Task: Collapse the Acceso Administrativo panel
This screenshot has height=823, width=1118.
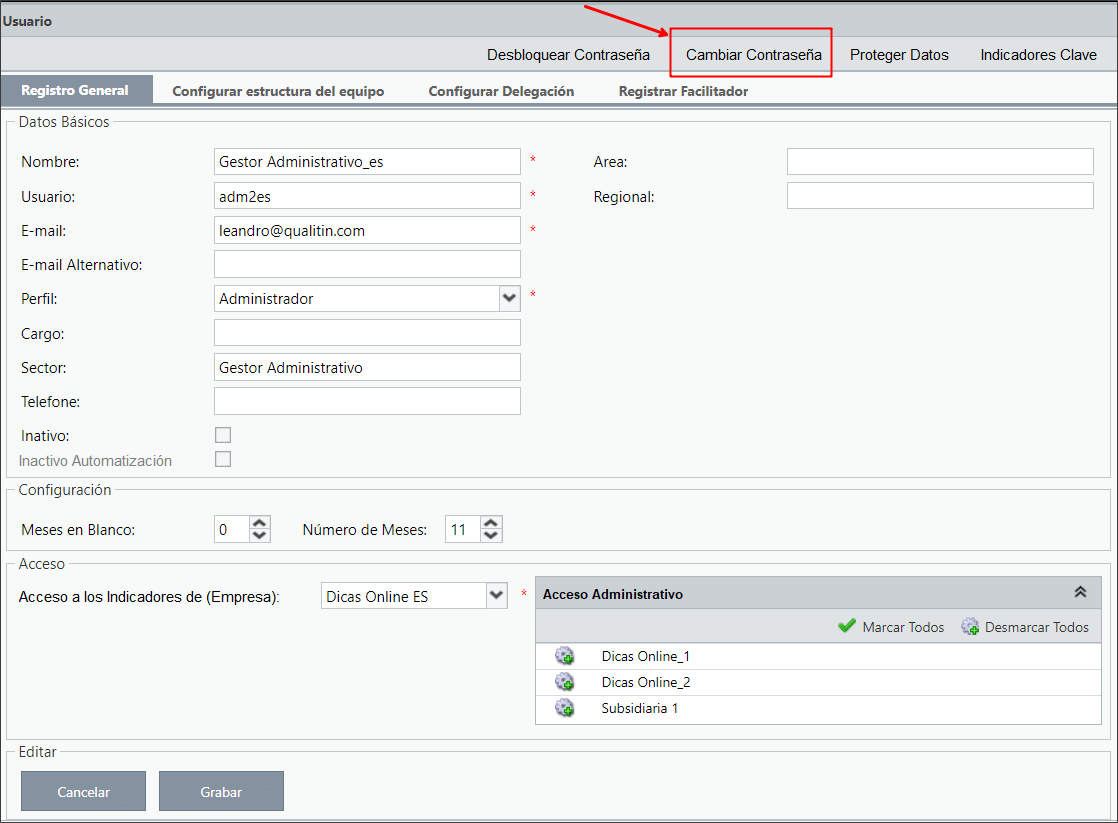Action: pos(1080,592)
